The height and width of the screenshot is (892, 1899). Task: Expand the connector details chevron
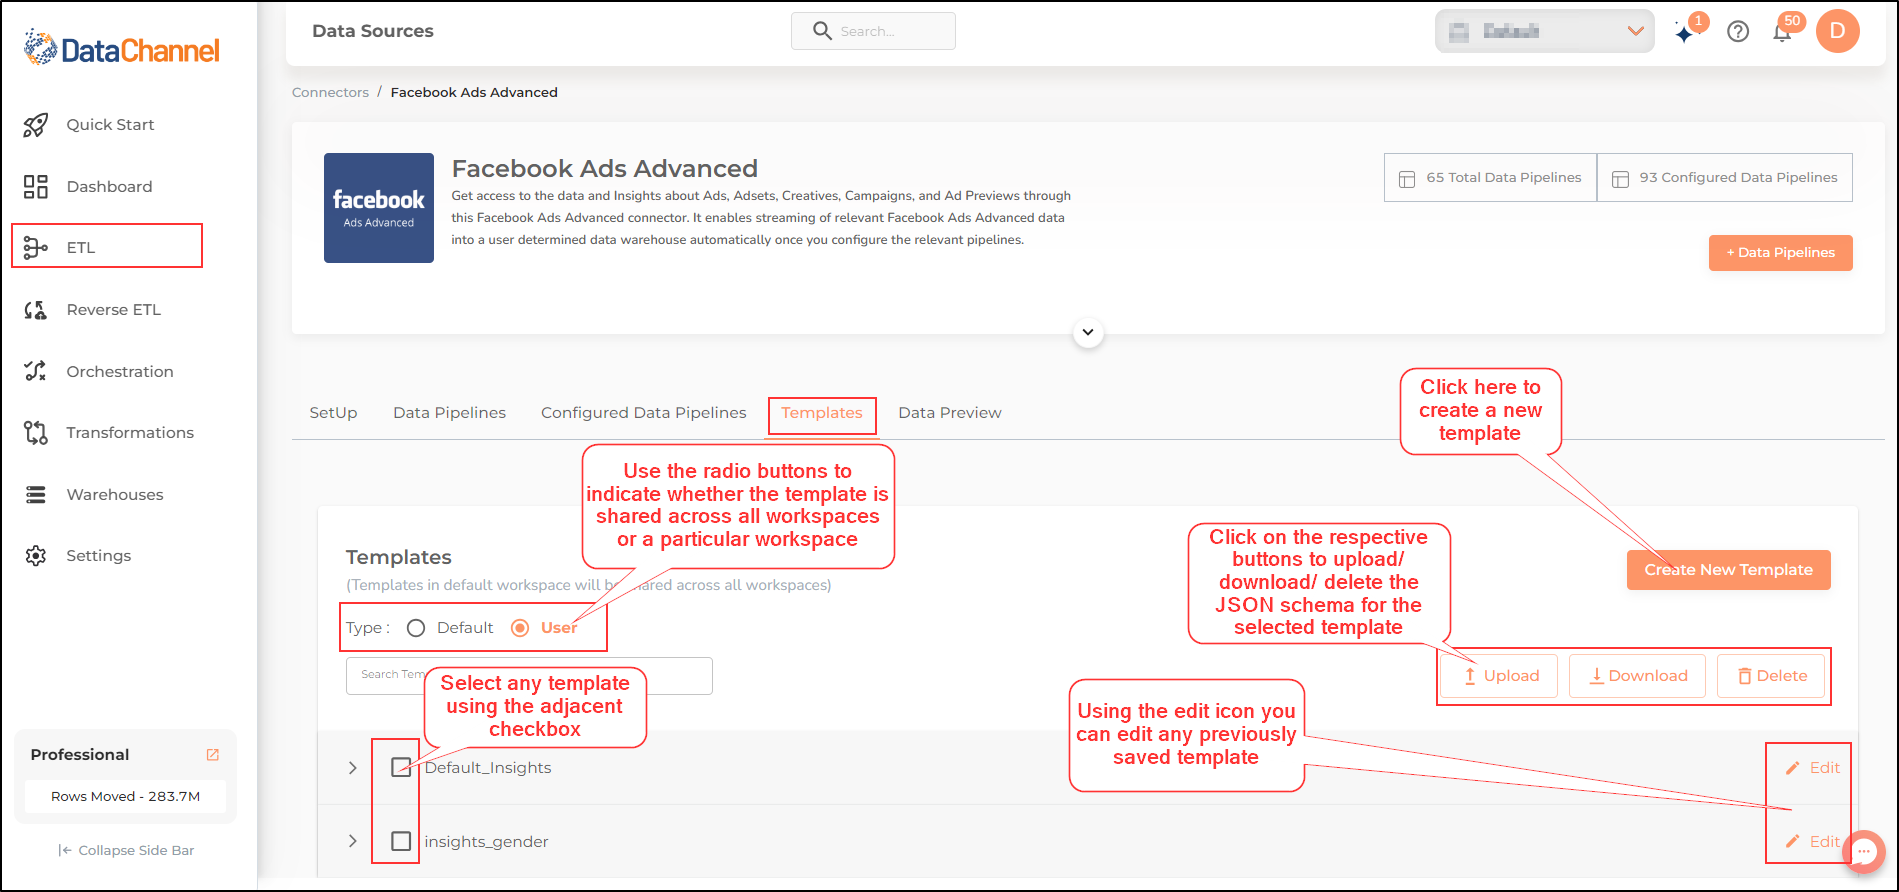point(1088,332)
